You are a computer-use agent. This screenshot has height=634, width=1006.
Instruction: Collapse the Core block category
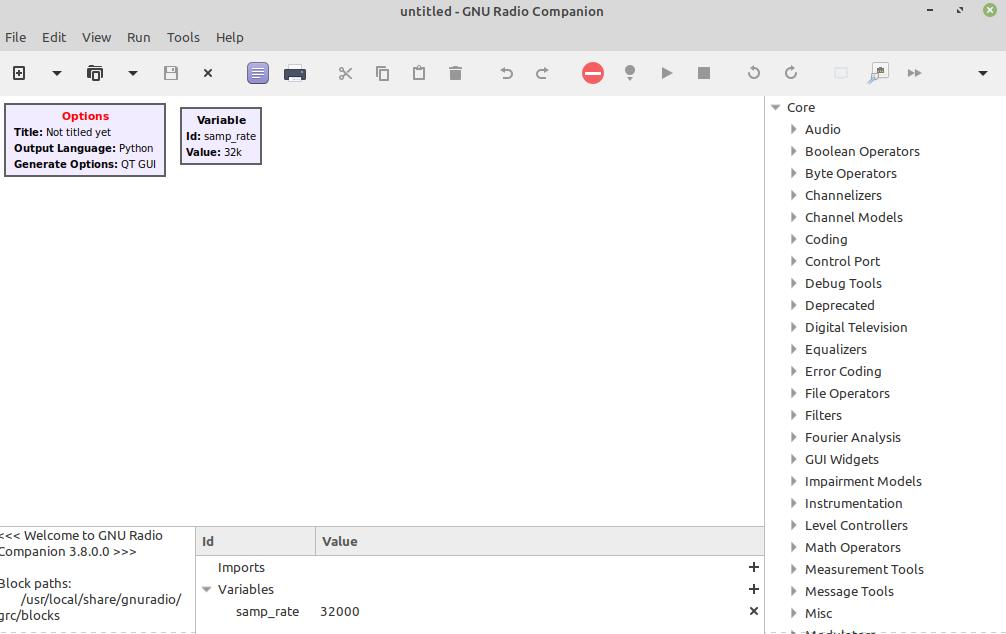[x=776, y=107]
